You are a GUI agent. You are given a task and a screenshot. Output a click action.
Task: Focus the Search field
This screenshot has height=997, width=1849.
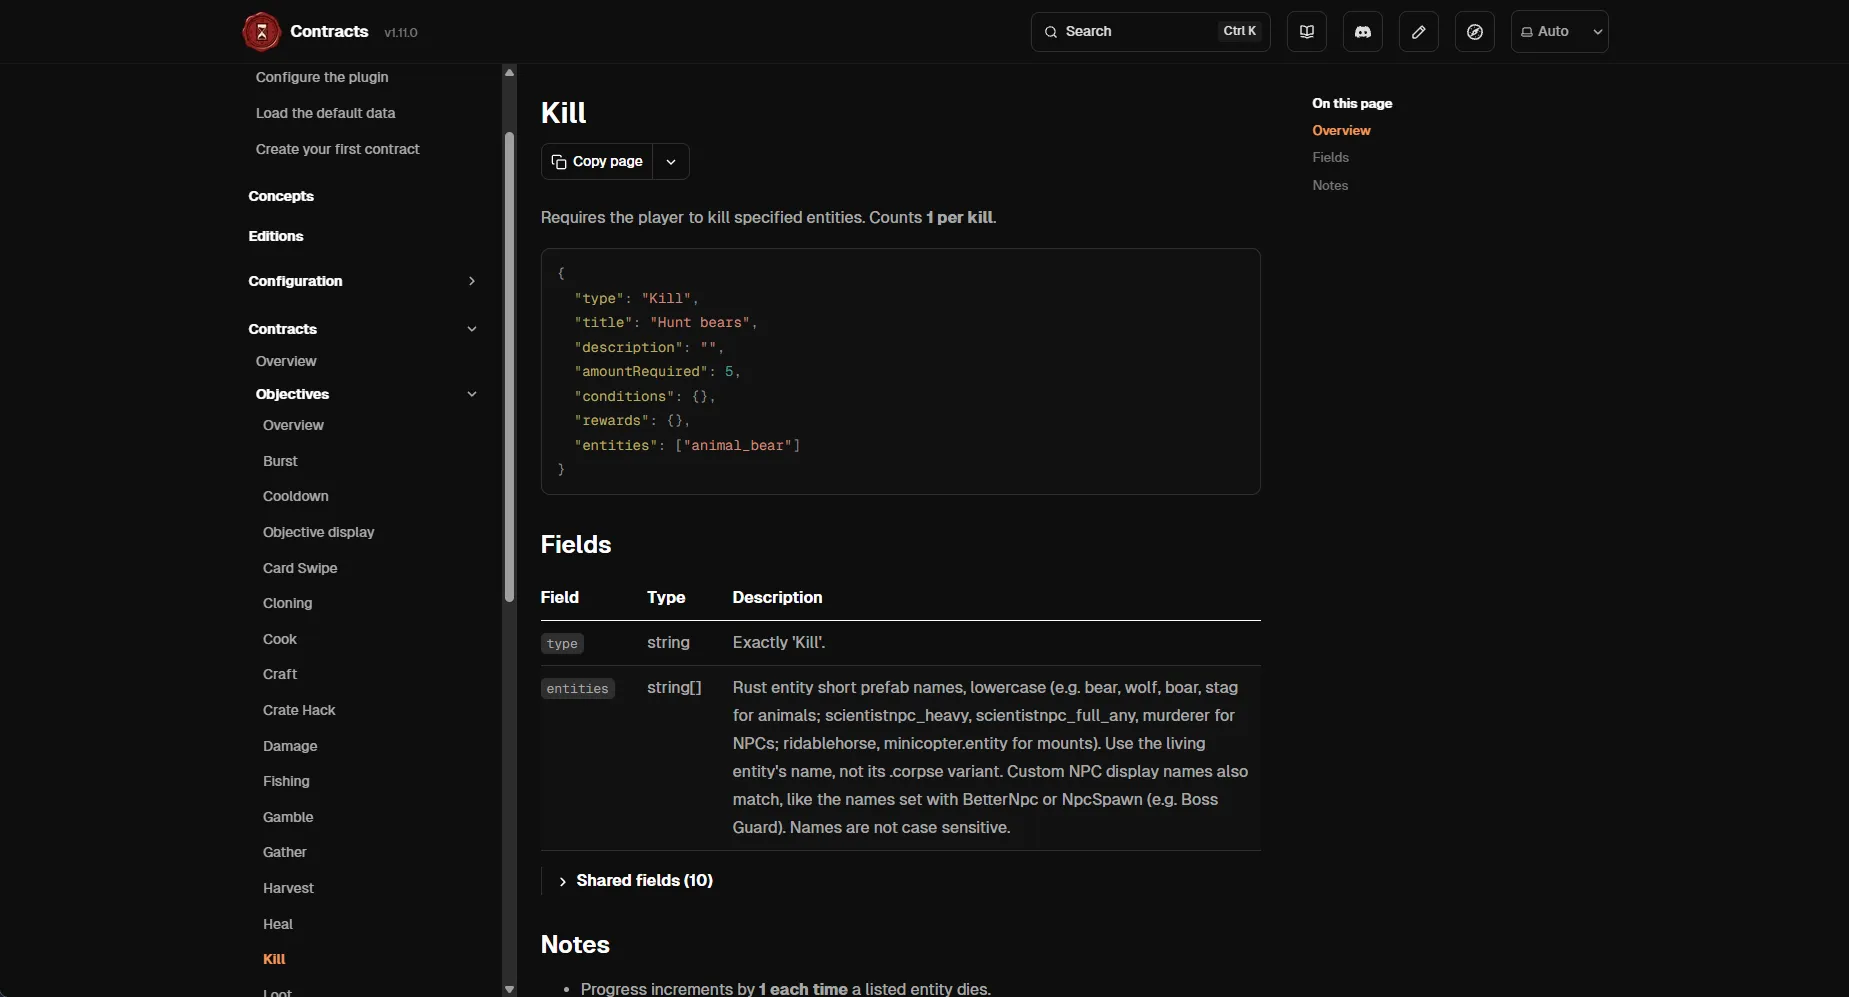1150,32
